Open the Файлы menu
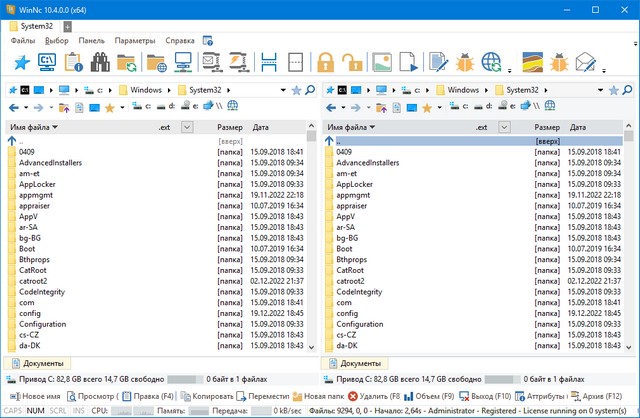The width and height of the screenshot is (640, 418). tap(22, 41)
